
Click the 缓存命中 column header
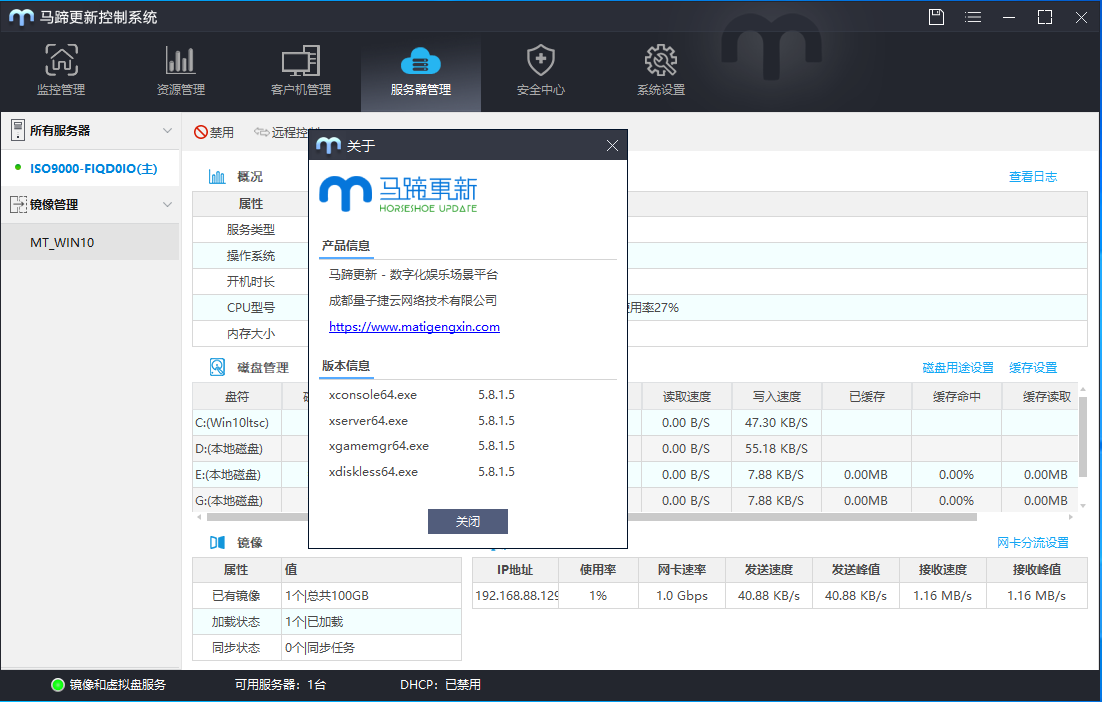(x=957, y=396)
